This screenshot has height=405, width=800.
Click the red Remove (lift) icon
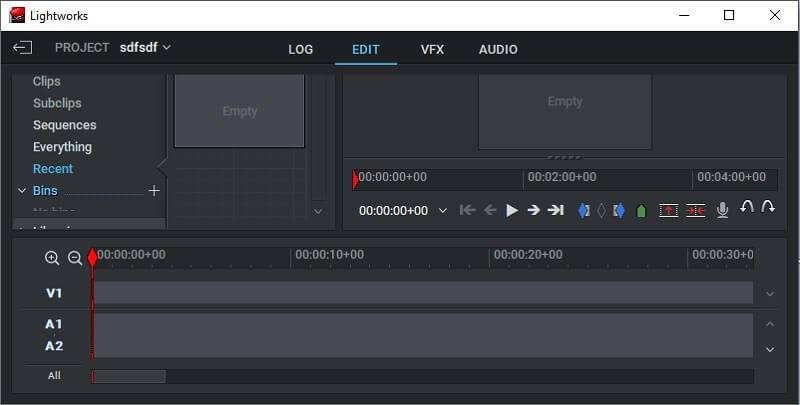point(668,210)
